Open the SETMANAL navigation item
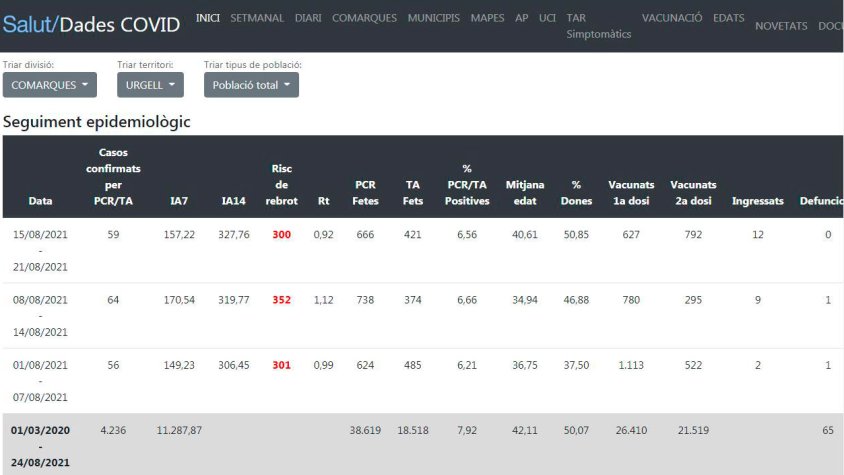This screenshot has width=844, height=475. pos(257,18)
